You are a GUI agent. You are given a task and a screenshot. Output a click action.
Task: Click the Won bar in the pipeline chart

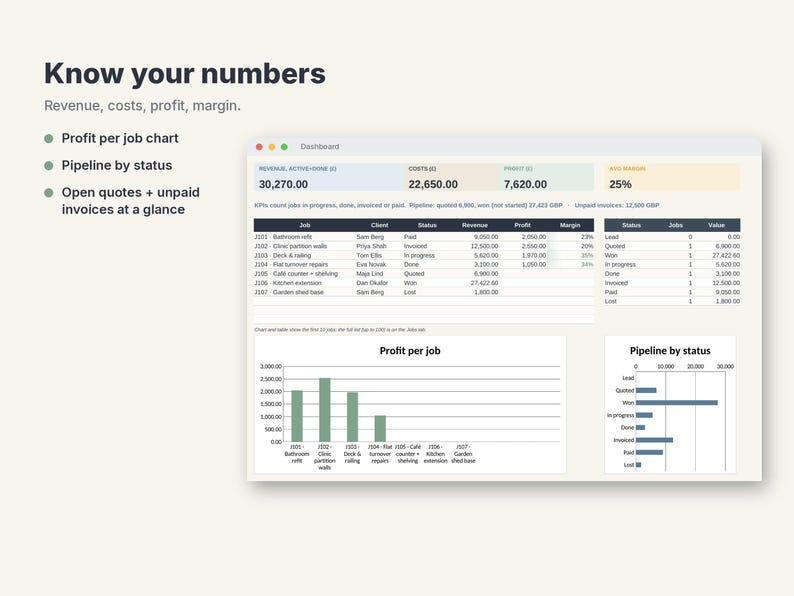click(677, 403)
